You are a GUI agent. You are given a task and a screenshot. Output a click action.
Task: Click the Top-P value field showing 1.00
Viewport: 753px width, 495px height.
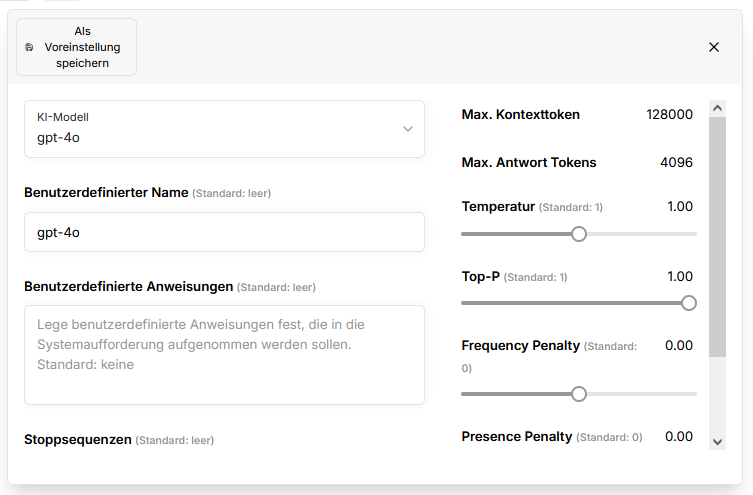(679, 277)
